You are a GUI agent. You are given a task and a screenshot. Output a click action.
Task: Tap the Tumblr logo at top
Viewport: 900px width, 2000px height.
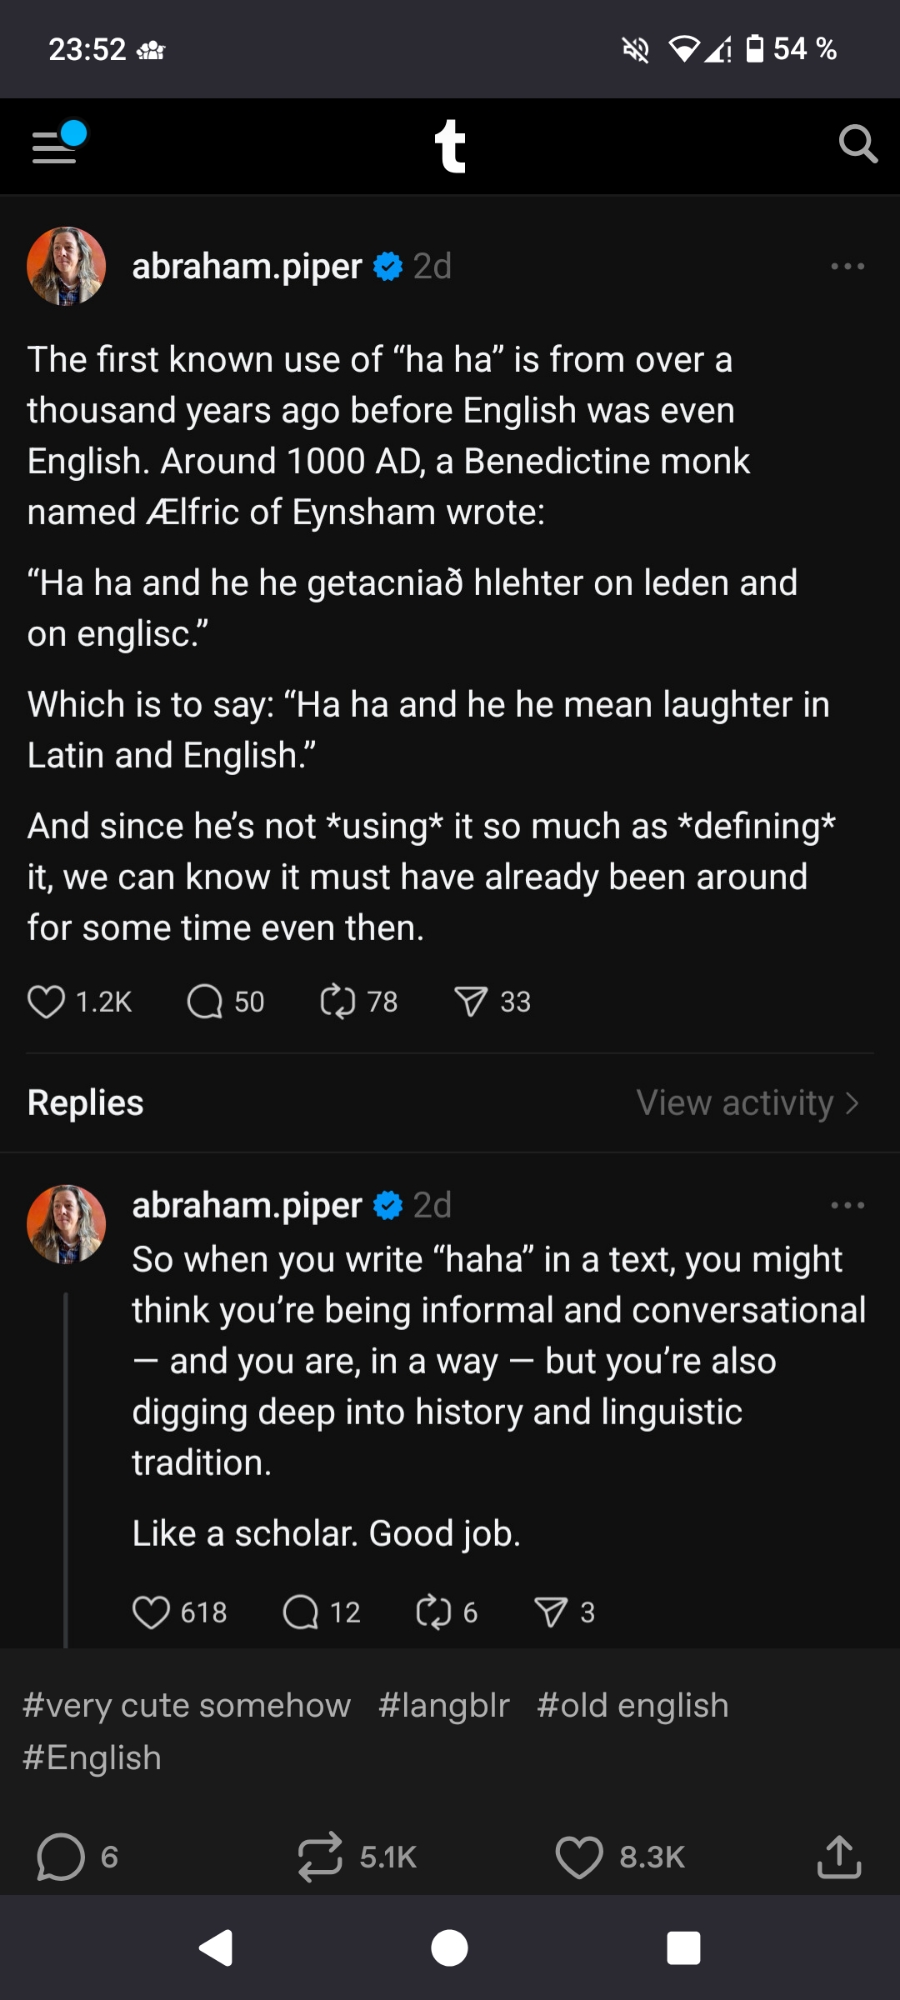tap(450, 146)
